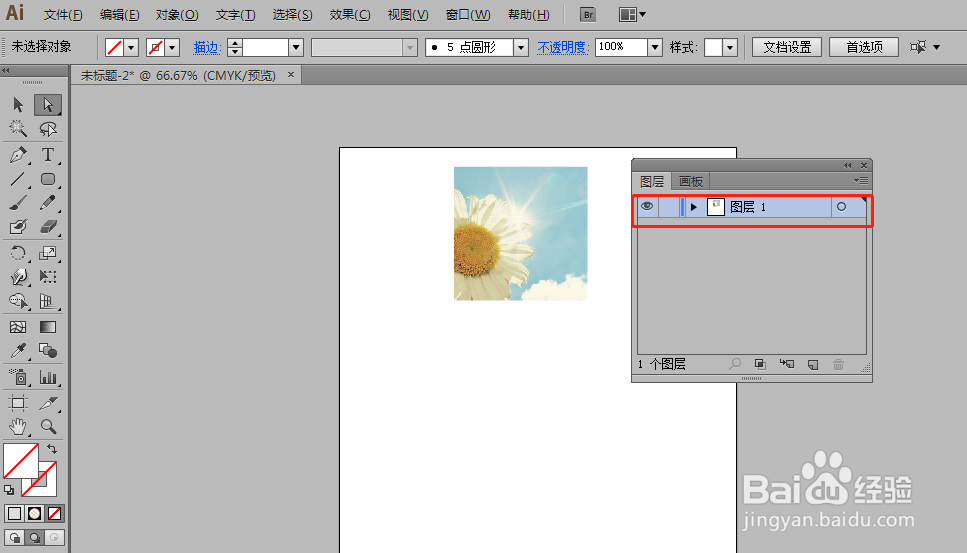967x553 pixels.
Task: Select the Slice tool
Action: tap(47, 403)
